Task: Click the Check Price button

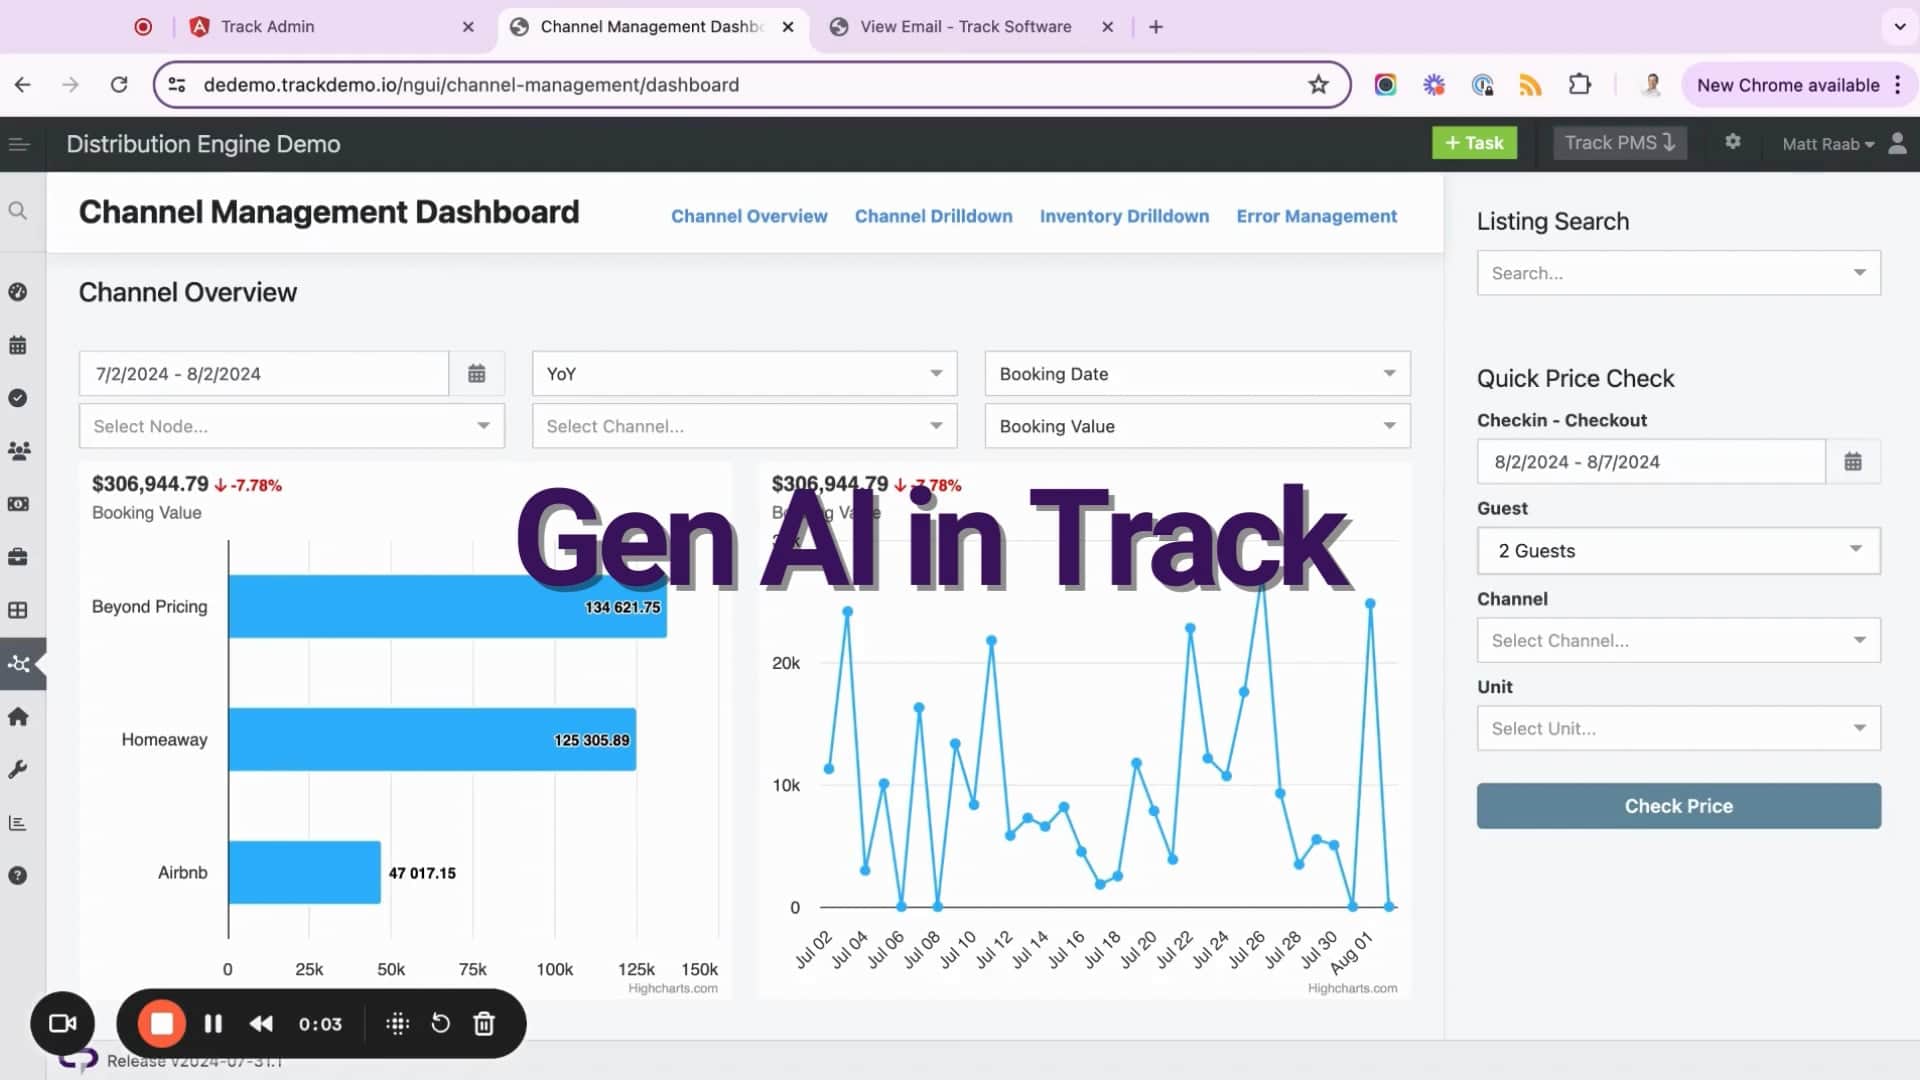Action: [1678, 806]
